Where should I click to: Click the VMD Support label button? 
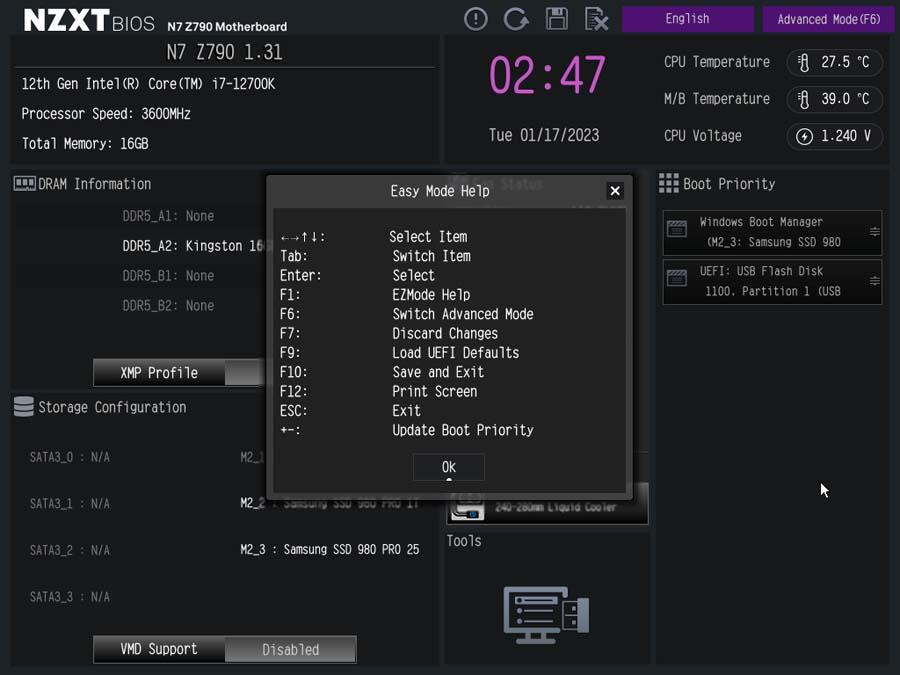pos(159,649)
